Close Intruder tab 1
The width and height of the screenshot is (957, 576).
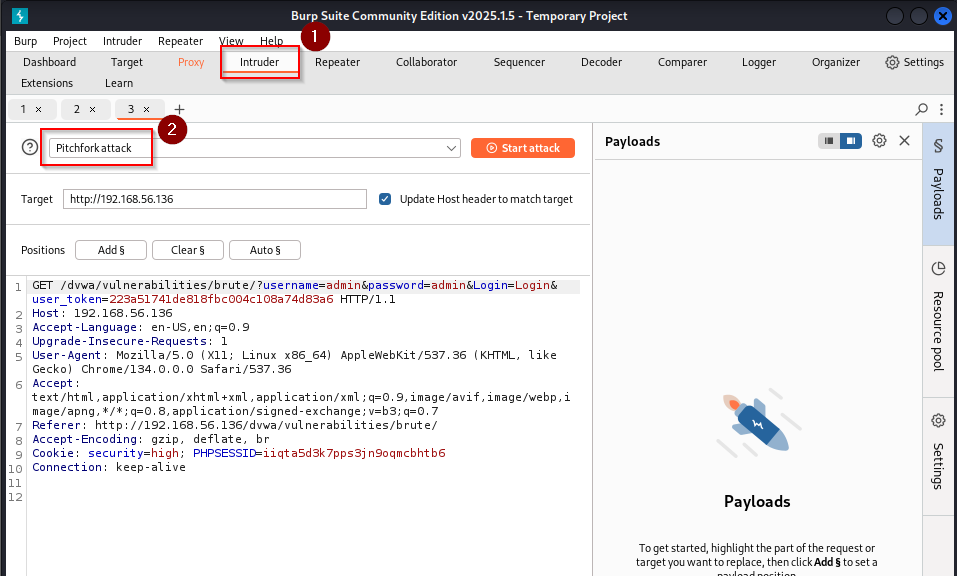click(x=38, y=109)
